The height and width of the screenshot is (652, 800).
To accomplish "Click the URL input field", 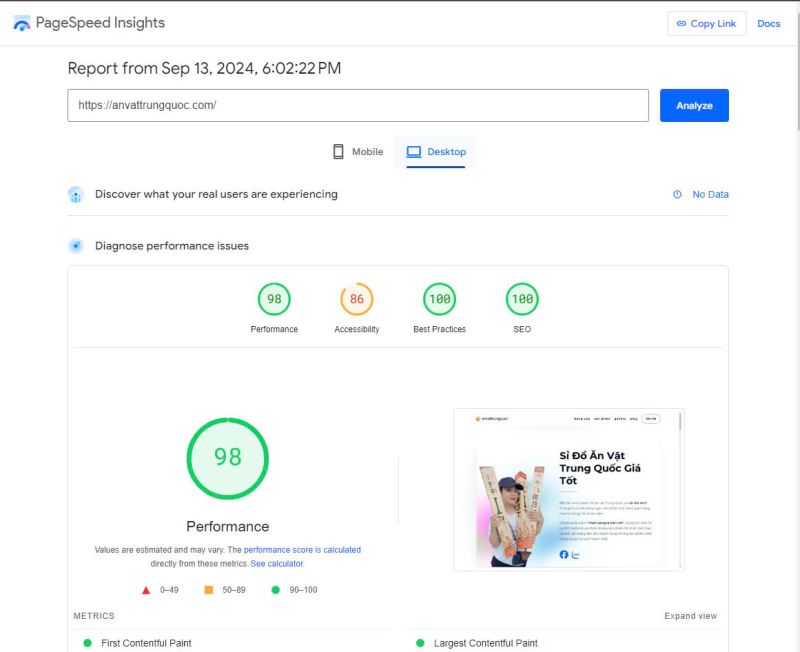I will pyautogui.click(x=358, y=105).
